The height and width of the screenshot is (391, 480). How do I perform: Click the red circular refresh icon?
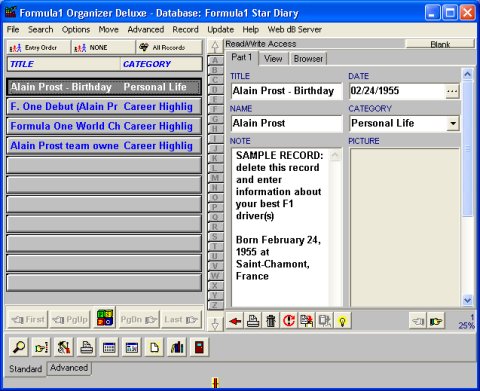pyautogui.click(x=289, y=321)
